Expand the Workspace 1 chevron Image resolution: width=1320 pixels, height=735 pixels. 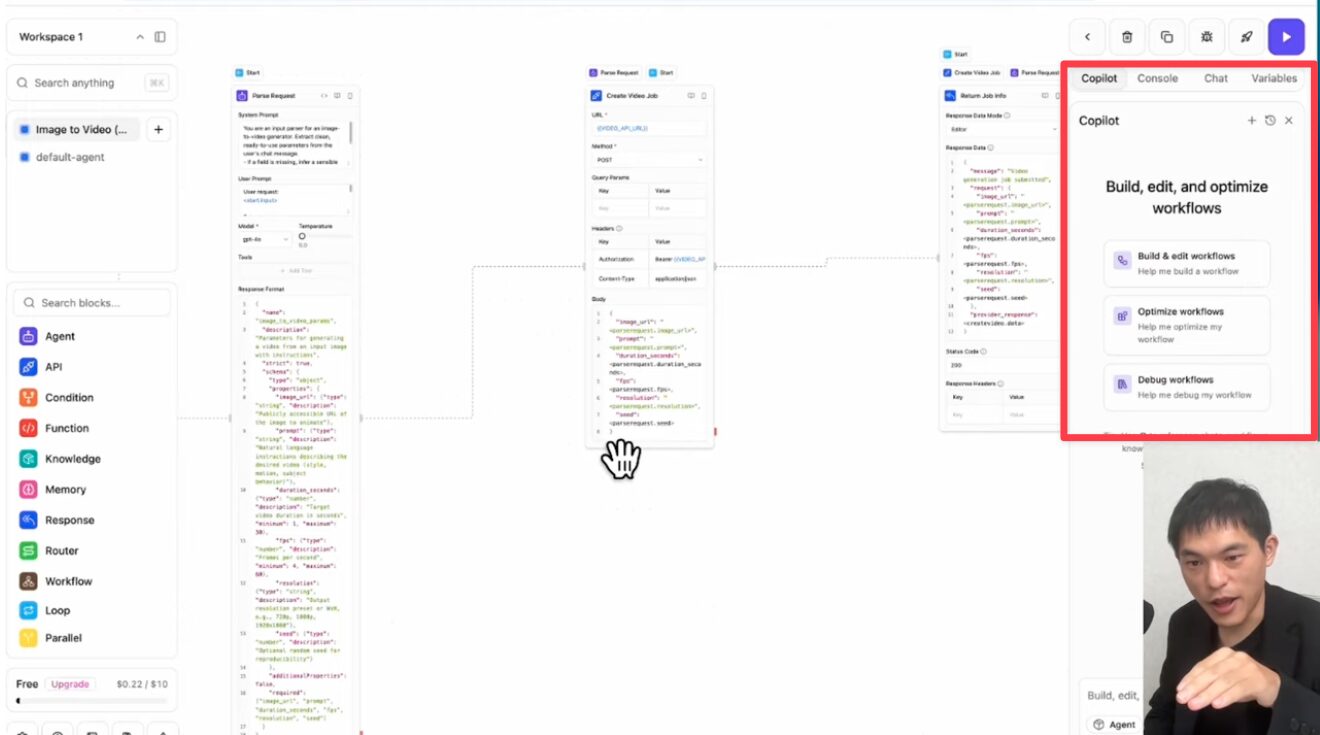140,37
